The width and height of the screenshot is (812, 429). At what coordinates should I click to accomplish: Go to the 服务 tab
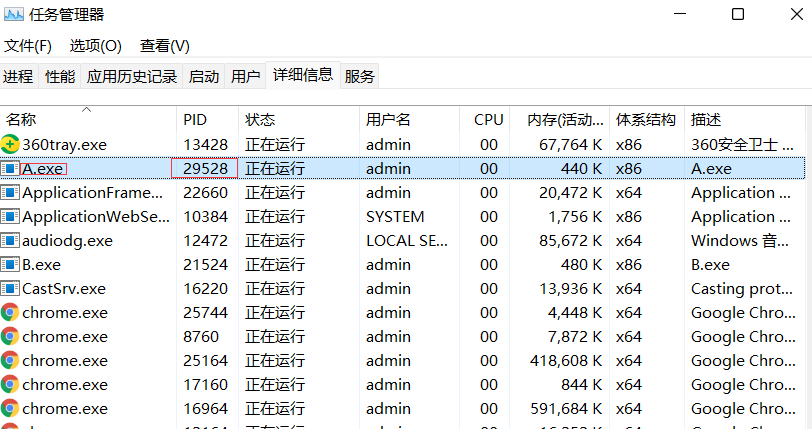360,76
